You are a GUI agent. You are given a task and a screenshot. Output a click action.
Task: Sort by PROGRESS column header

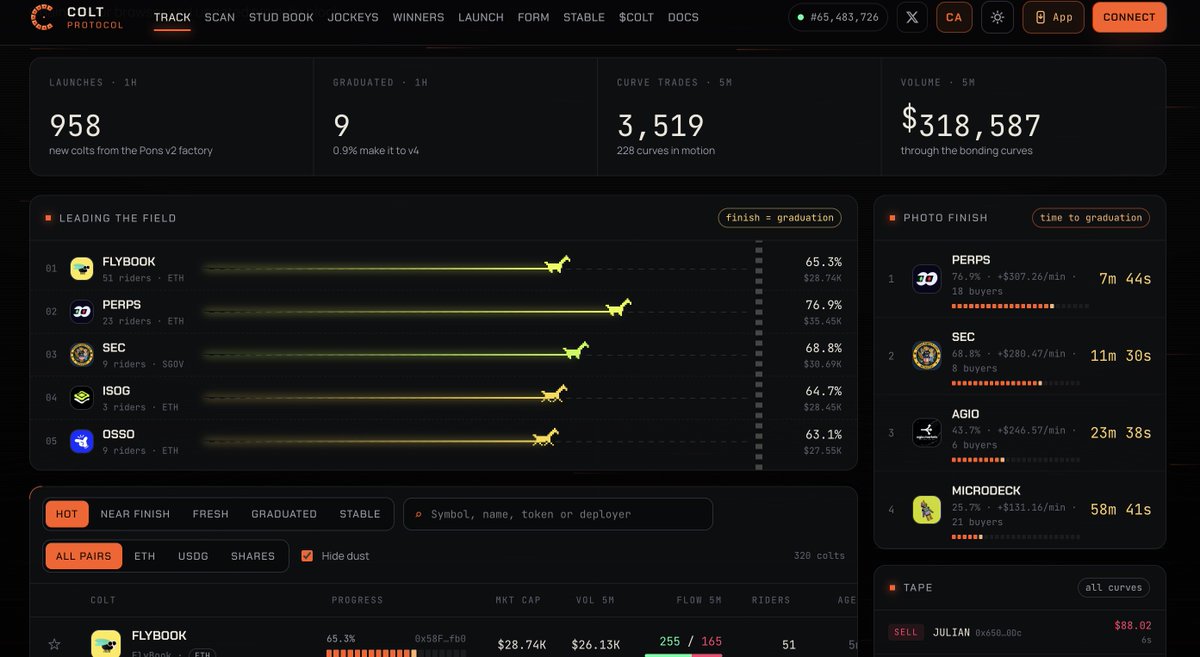click(357, 600)
